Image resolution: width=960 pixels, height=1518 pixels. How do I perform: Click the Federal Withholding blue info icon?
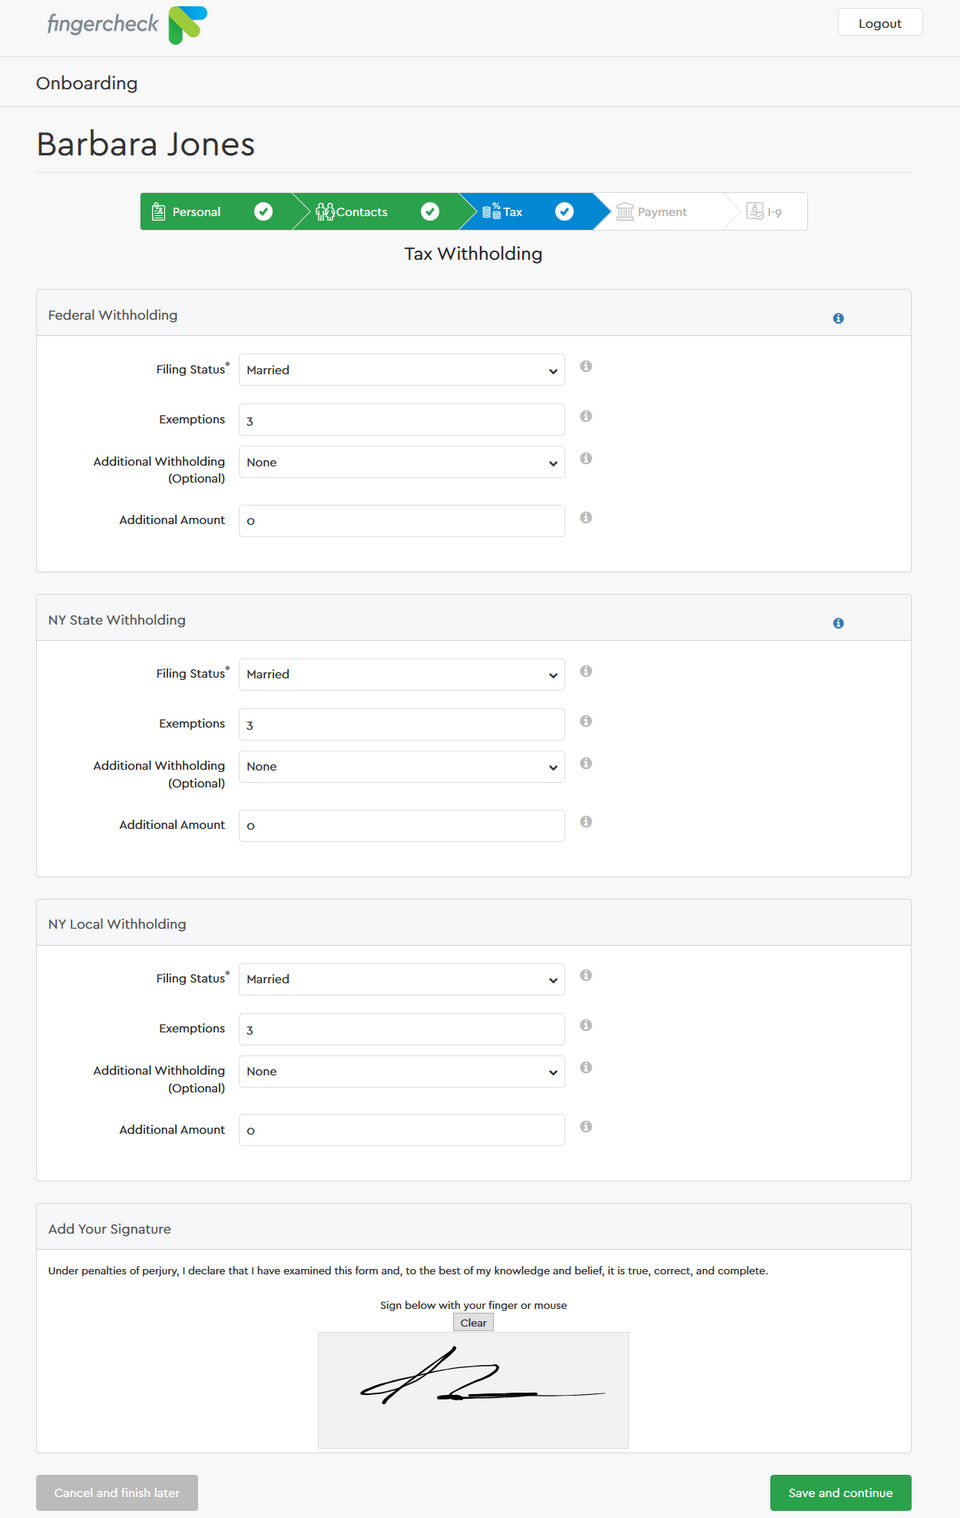838,318
